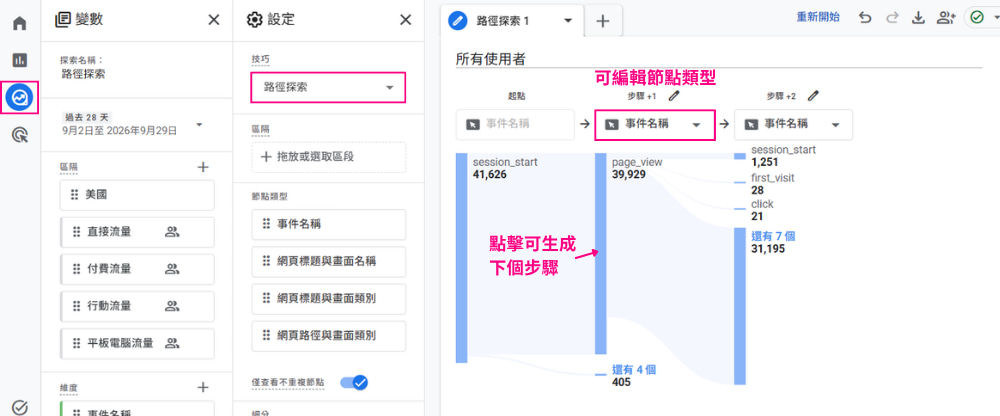Share exploration via add-person icon
1000x416 pixels.
click(945, 18)
